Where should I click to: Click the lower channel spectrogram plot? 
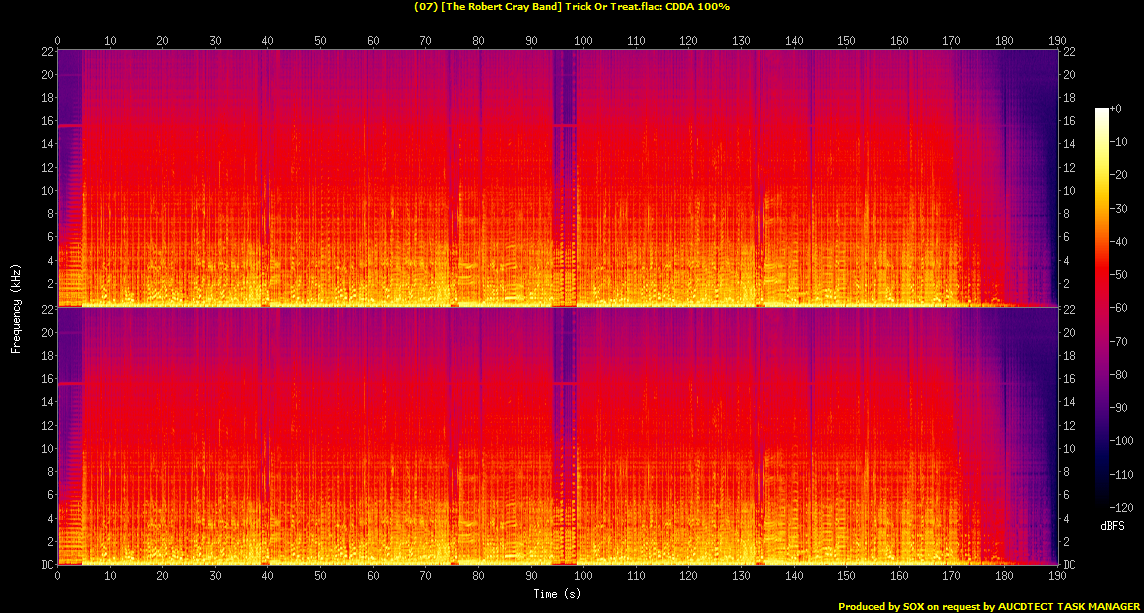click(x=557, y=436)
